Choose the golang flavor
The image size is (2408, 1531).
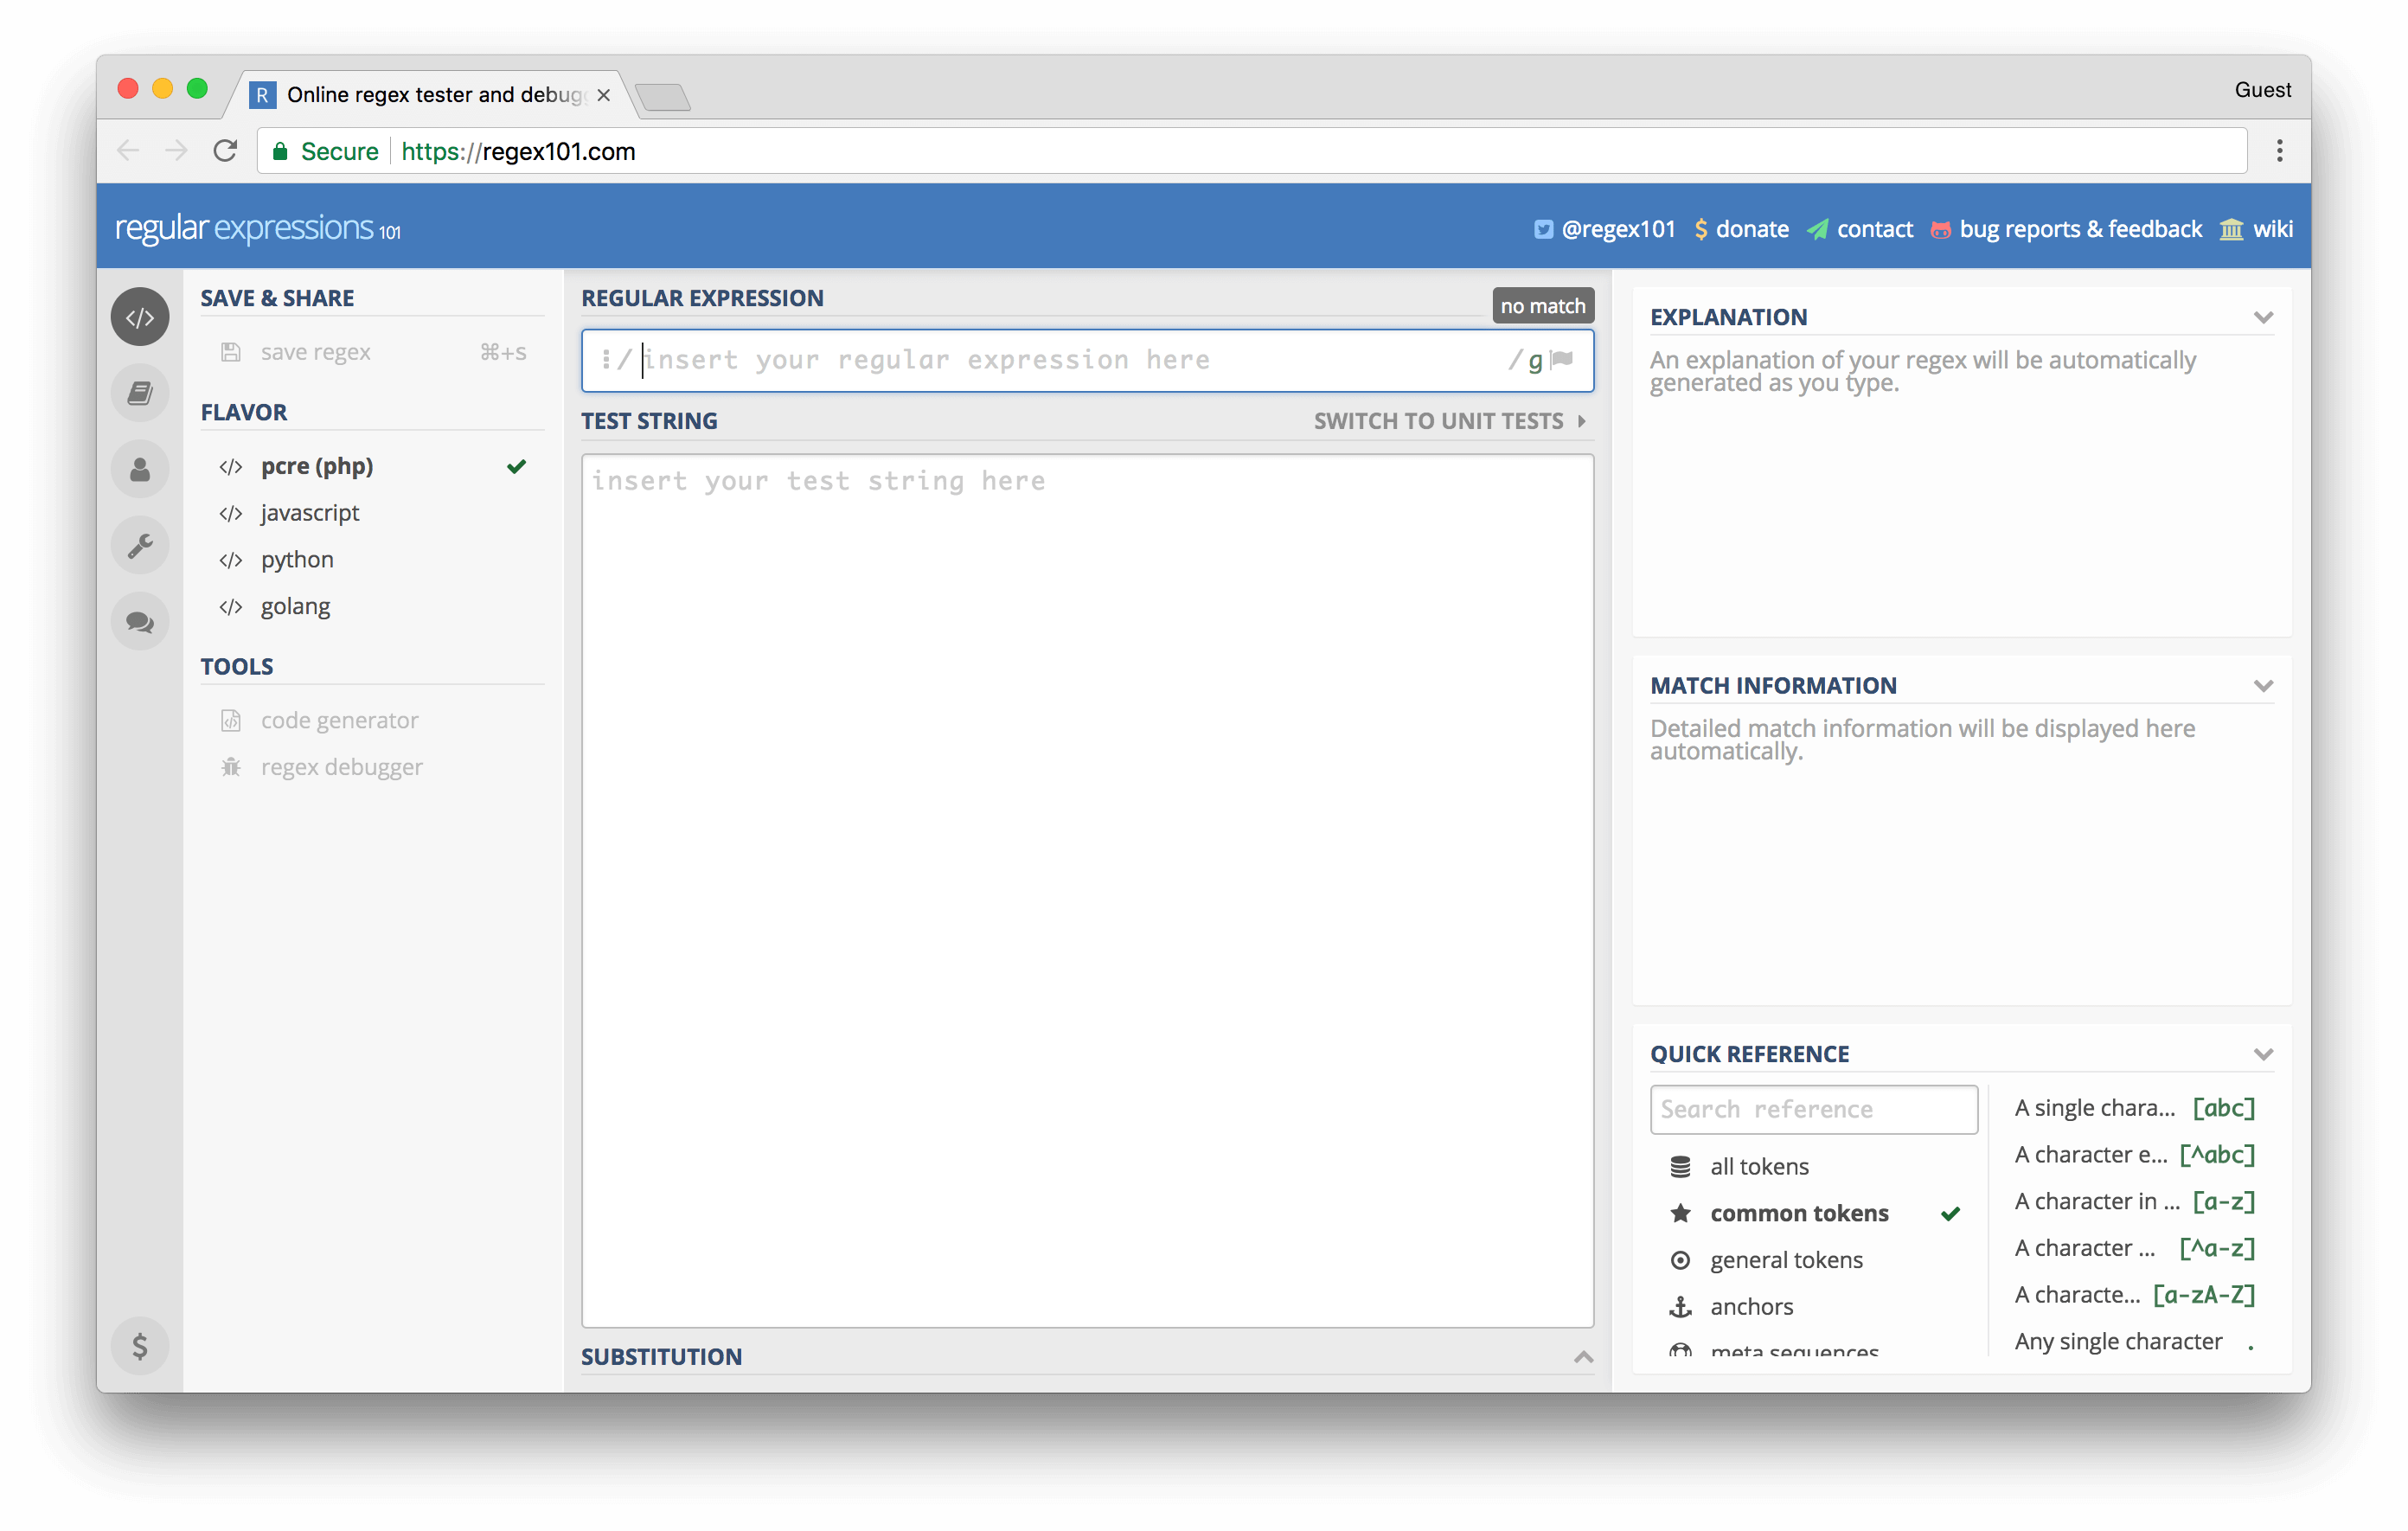[x=295, y=607]
